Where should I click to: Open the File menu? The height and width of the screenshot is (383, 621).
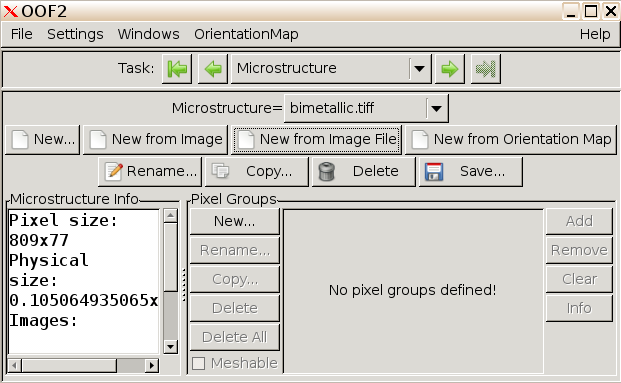tap(21, 34)
